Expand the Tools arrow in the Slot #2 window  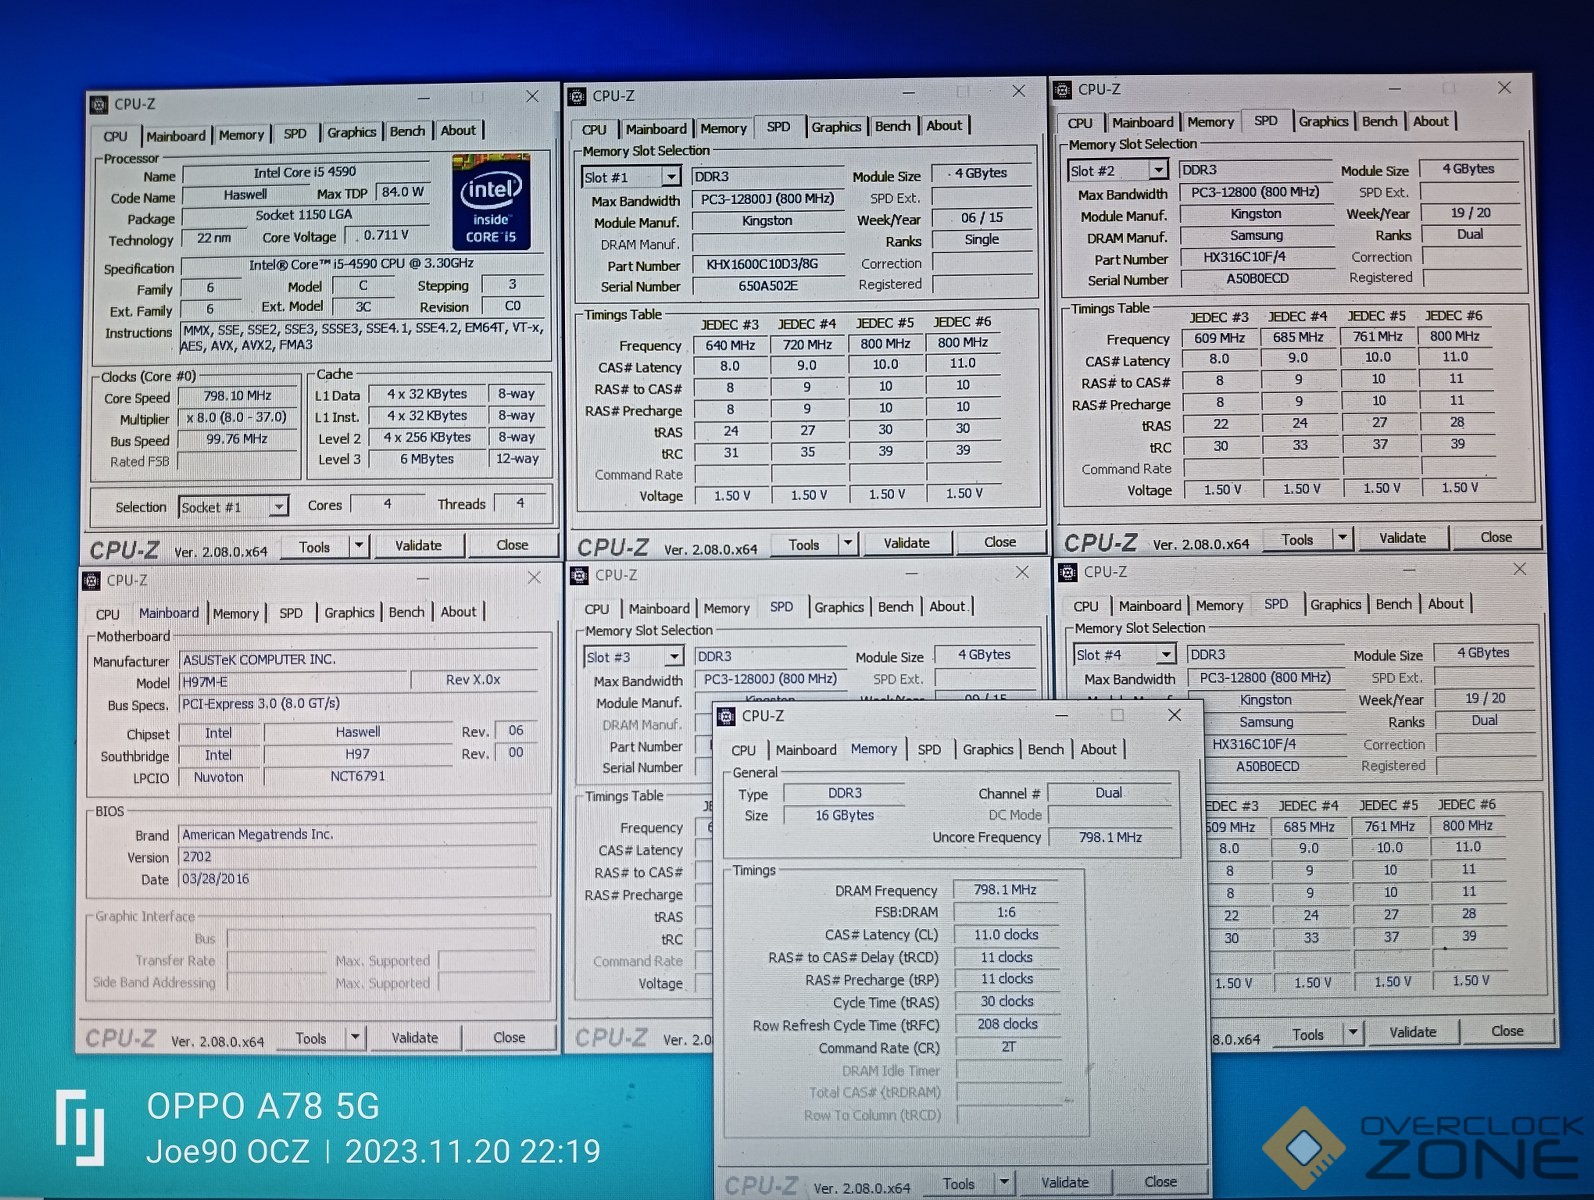(1343, 538)
